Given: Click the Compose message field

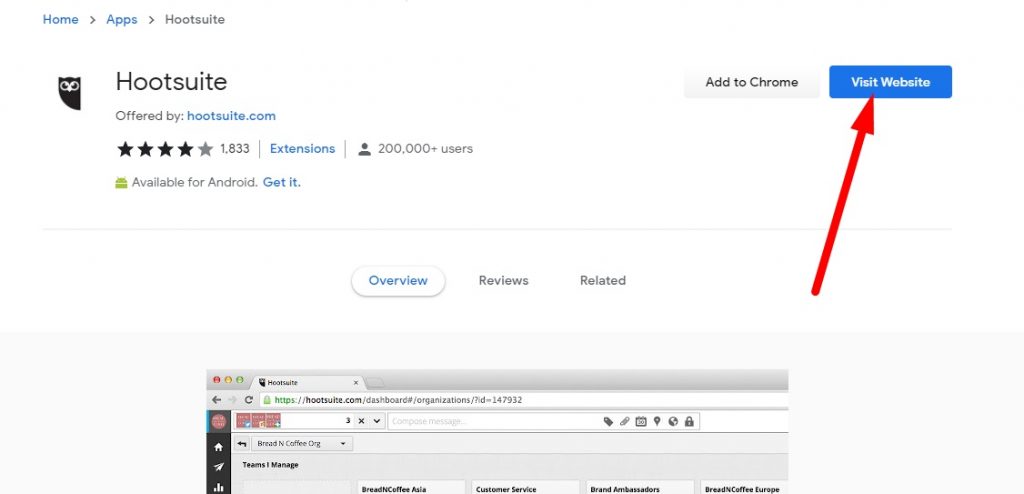Looking at the screenshot, I should [494, 421].
